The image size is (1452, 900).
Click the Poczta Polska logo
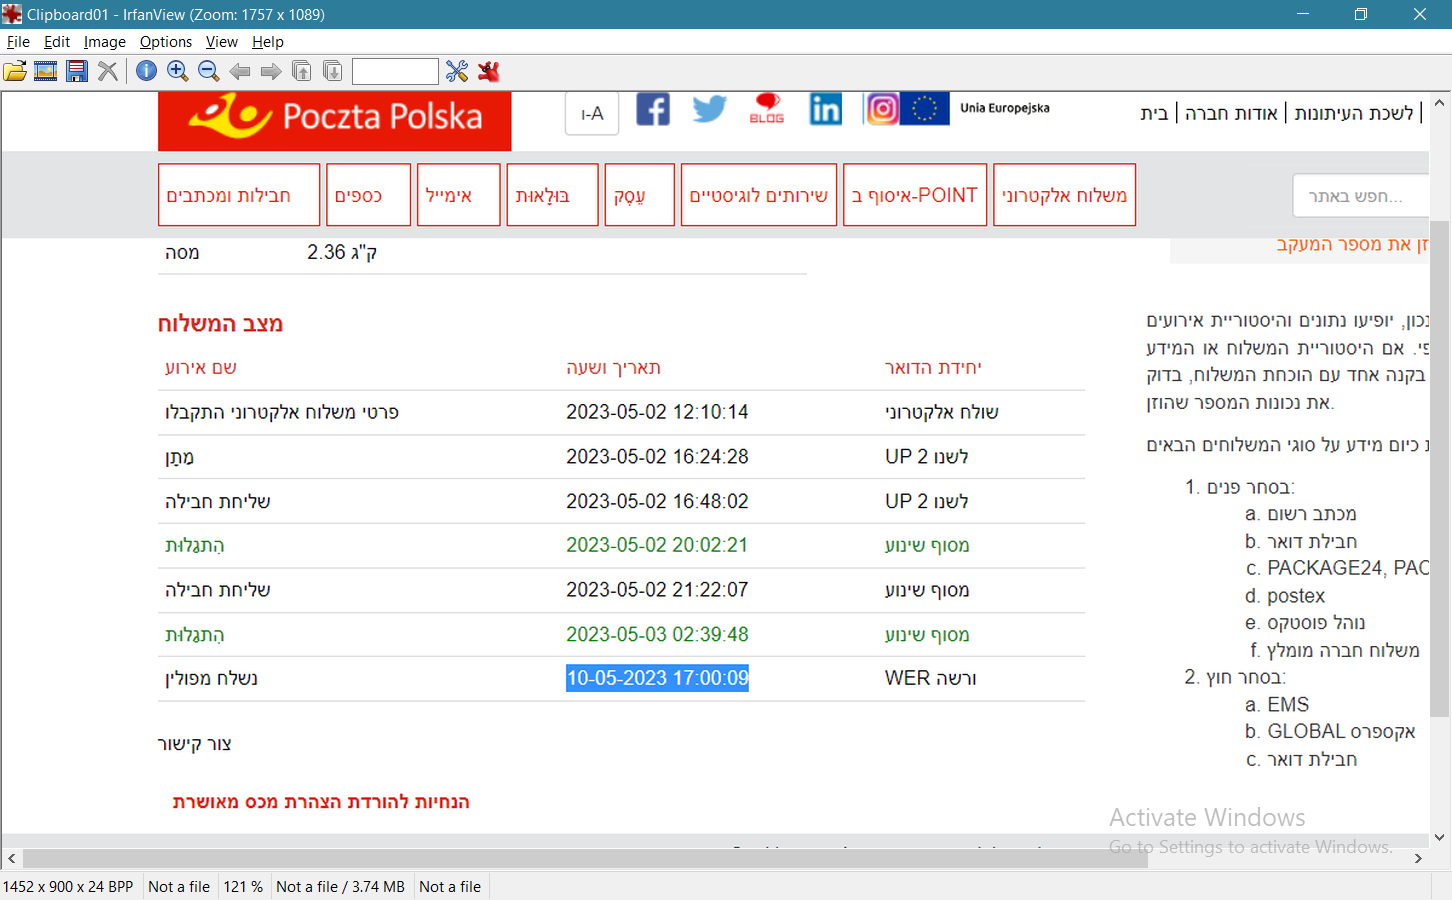point(335,121)
